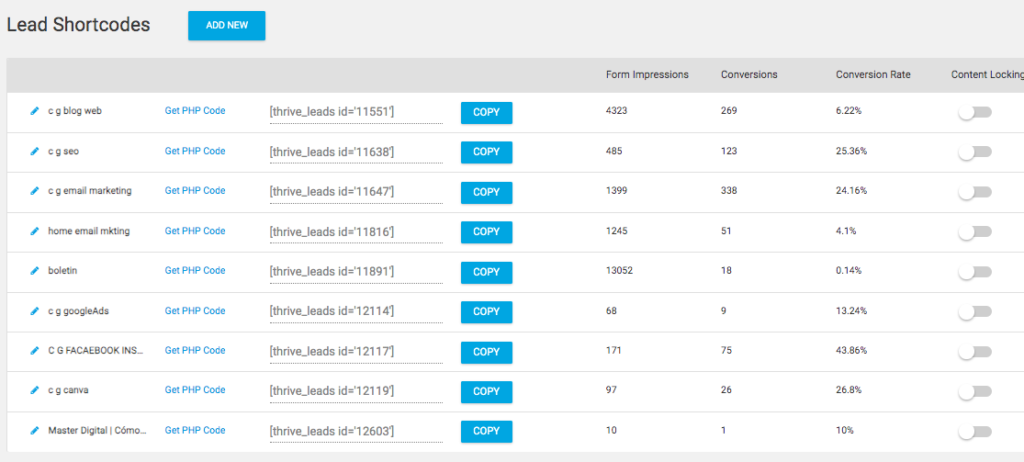
Task: Select the shortcode field with id 11551
Action: pyautogui.click(x=354, y=112)
